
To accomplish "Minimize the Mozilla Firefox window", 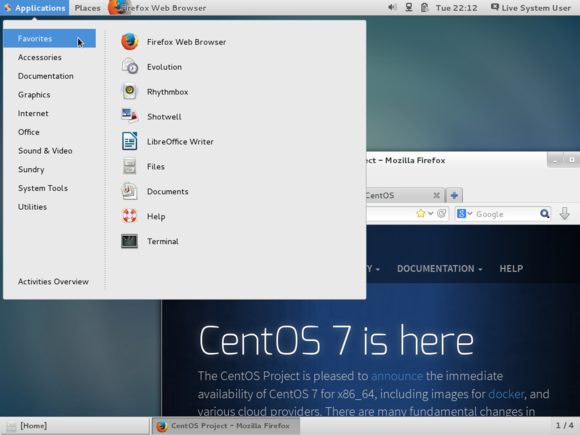I will [555, 160].
